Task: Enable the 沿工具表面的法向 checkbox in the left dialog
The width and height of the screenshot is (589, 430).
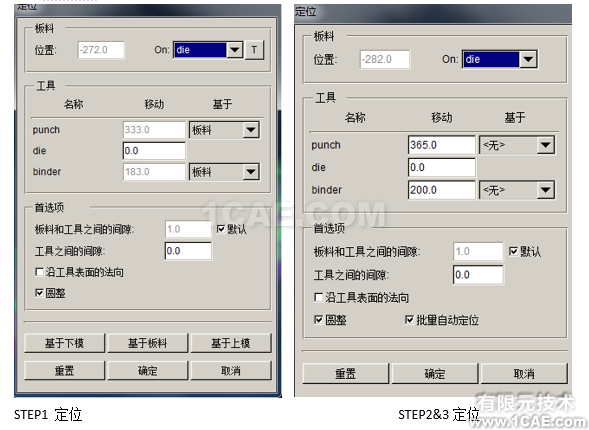Action: (x=39, y=272)
